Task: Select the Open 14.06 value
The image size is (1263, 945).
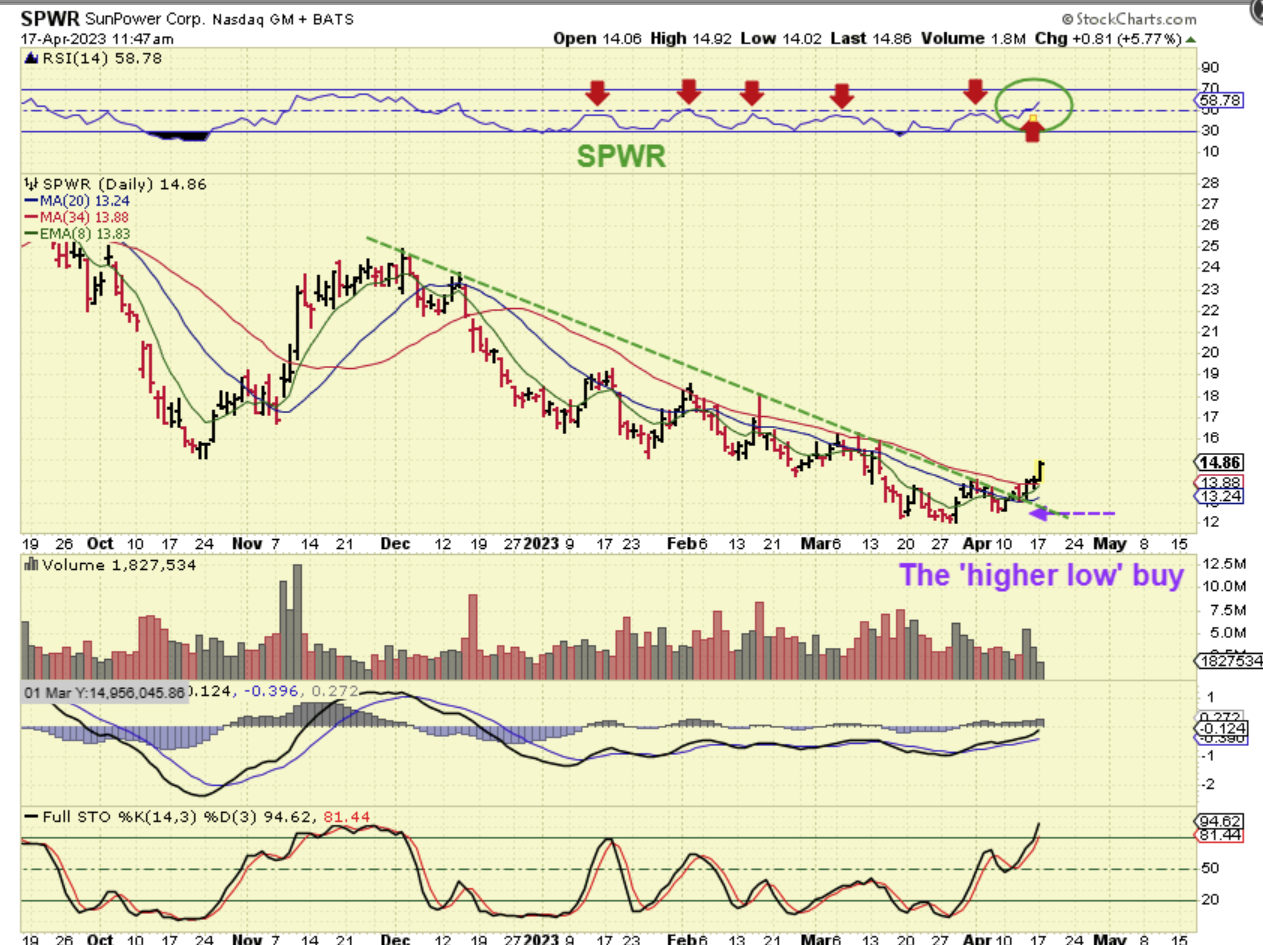Action: coord(599,39)
